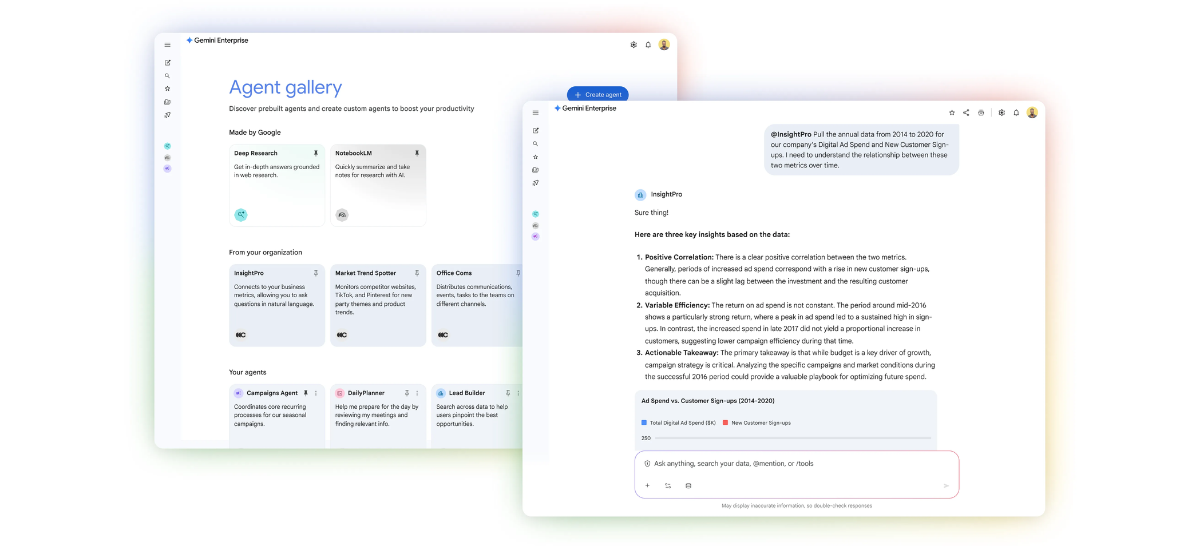Open the Market Trend Spotter agent card
The width and height of the screenshot is (1200, 550).
coord(378,305)
